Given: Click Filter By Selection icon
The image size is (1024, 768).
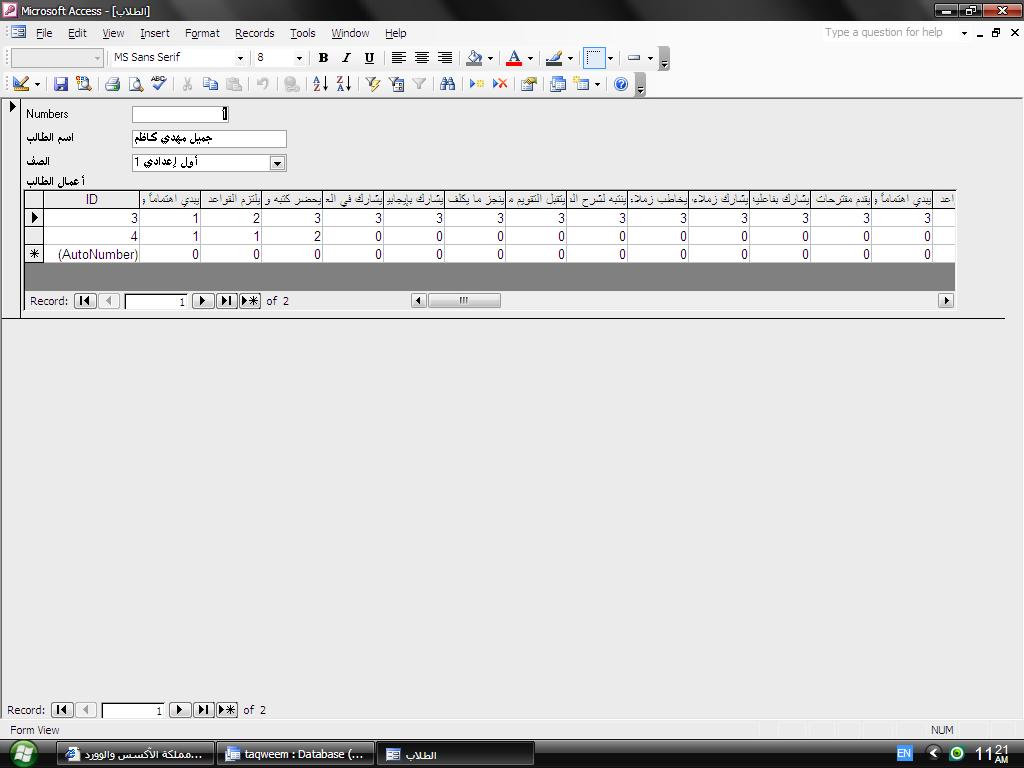Looking at the screenshot, I should point(372,84).
